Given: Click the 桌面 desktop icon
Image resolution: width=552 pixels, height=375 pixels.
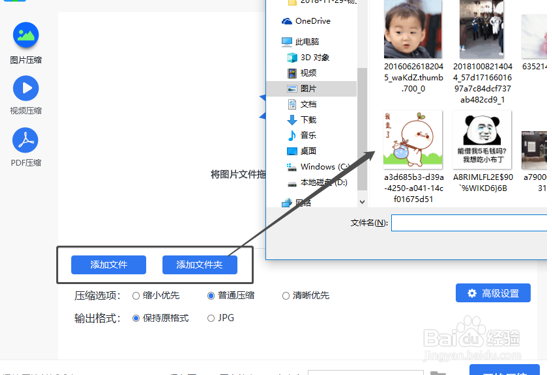Looking at the screenshot, I should point(292,151).
